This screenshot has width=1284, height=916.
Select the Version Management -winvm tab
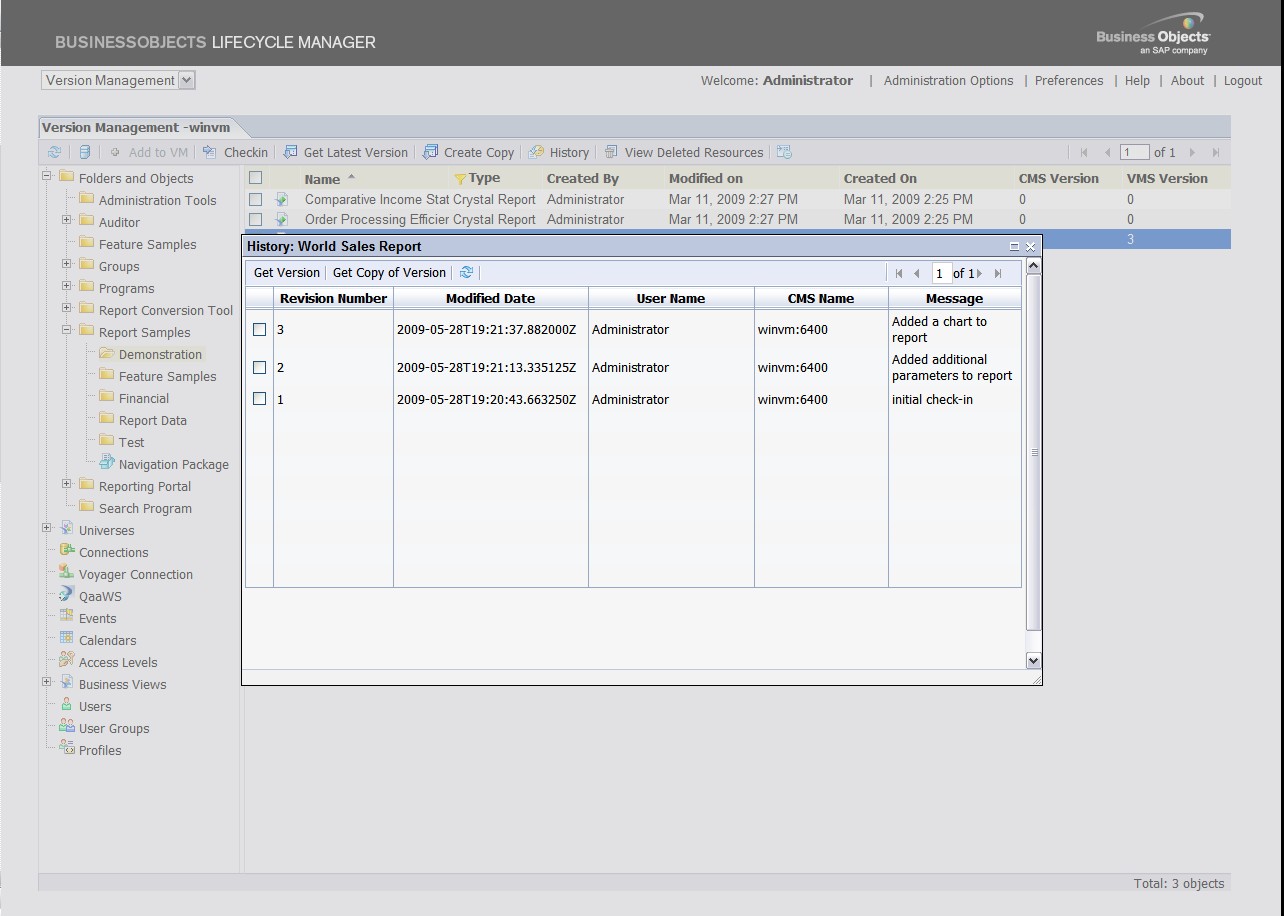point(136,127)
